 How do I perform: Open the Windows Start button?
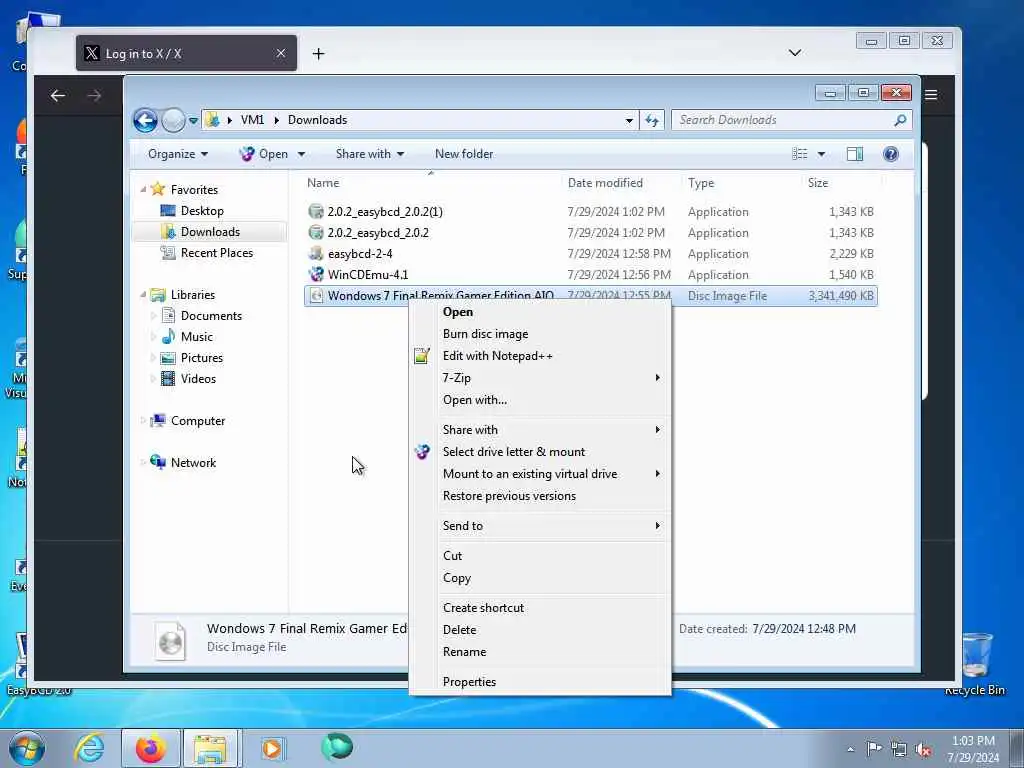[x=27, y=748]
